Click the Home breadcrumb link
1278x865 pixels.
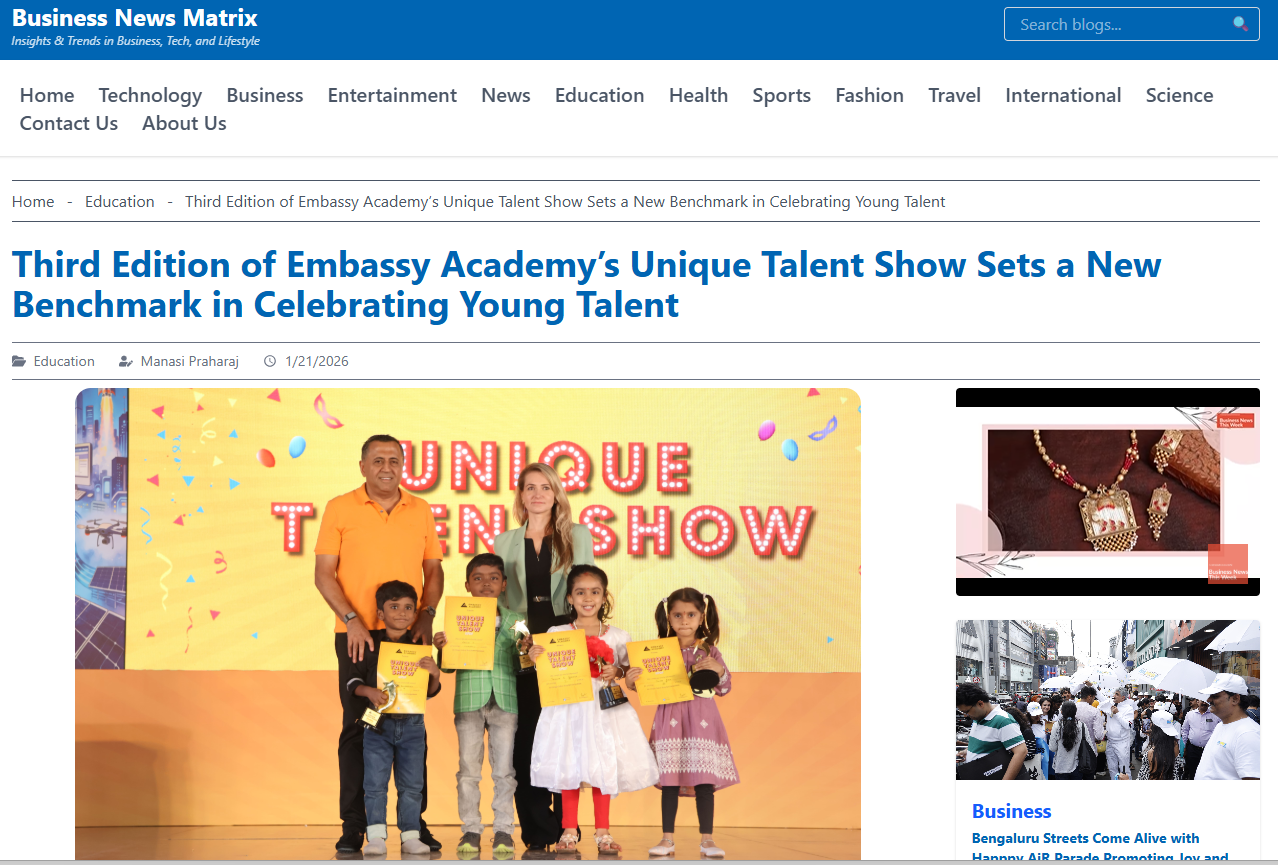point(33,201)
